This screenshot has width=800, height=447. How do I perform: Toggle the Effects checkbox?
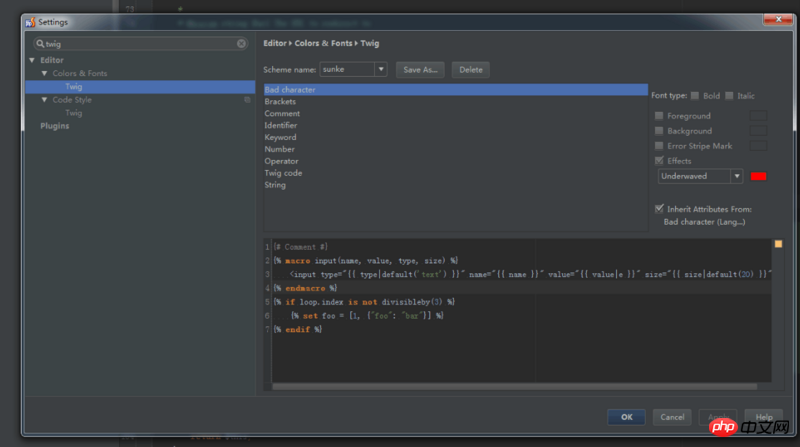(659, 161)
